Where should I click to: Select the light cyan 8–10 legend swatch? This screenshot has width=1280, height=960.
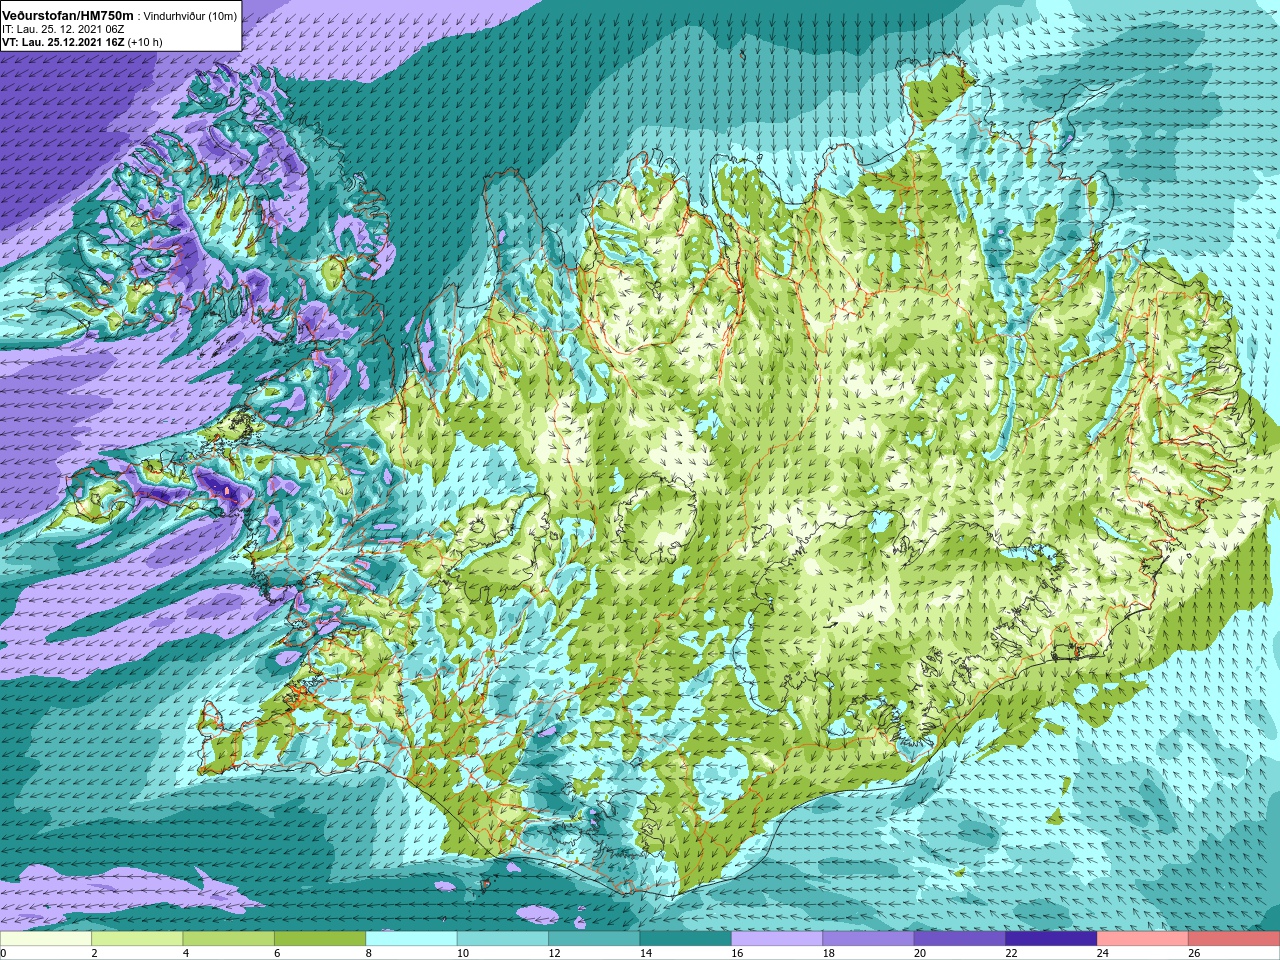(411, 939)
